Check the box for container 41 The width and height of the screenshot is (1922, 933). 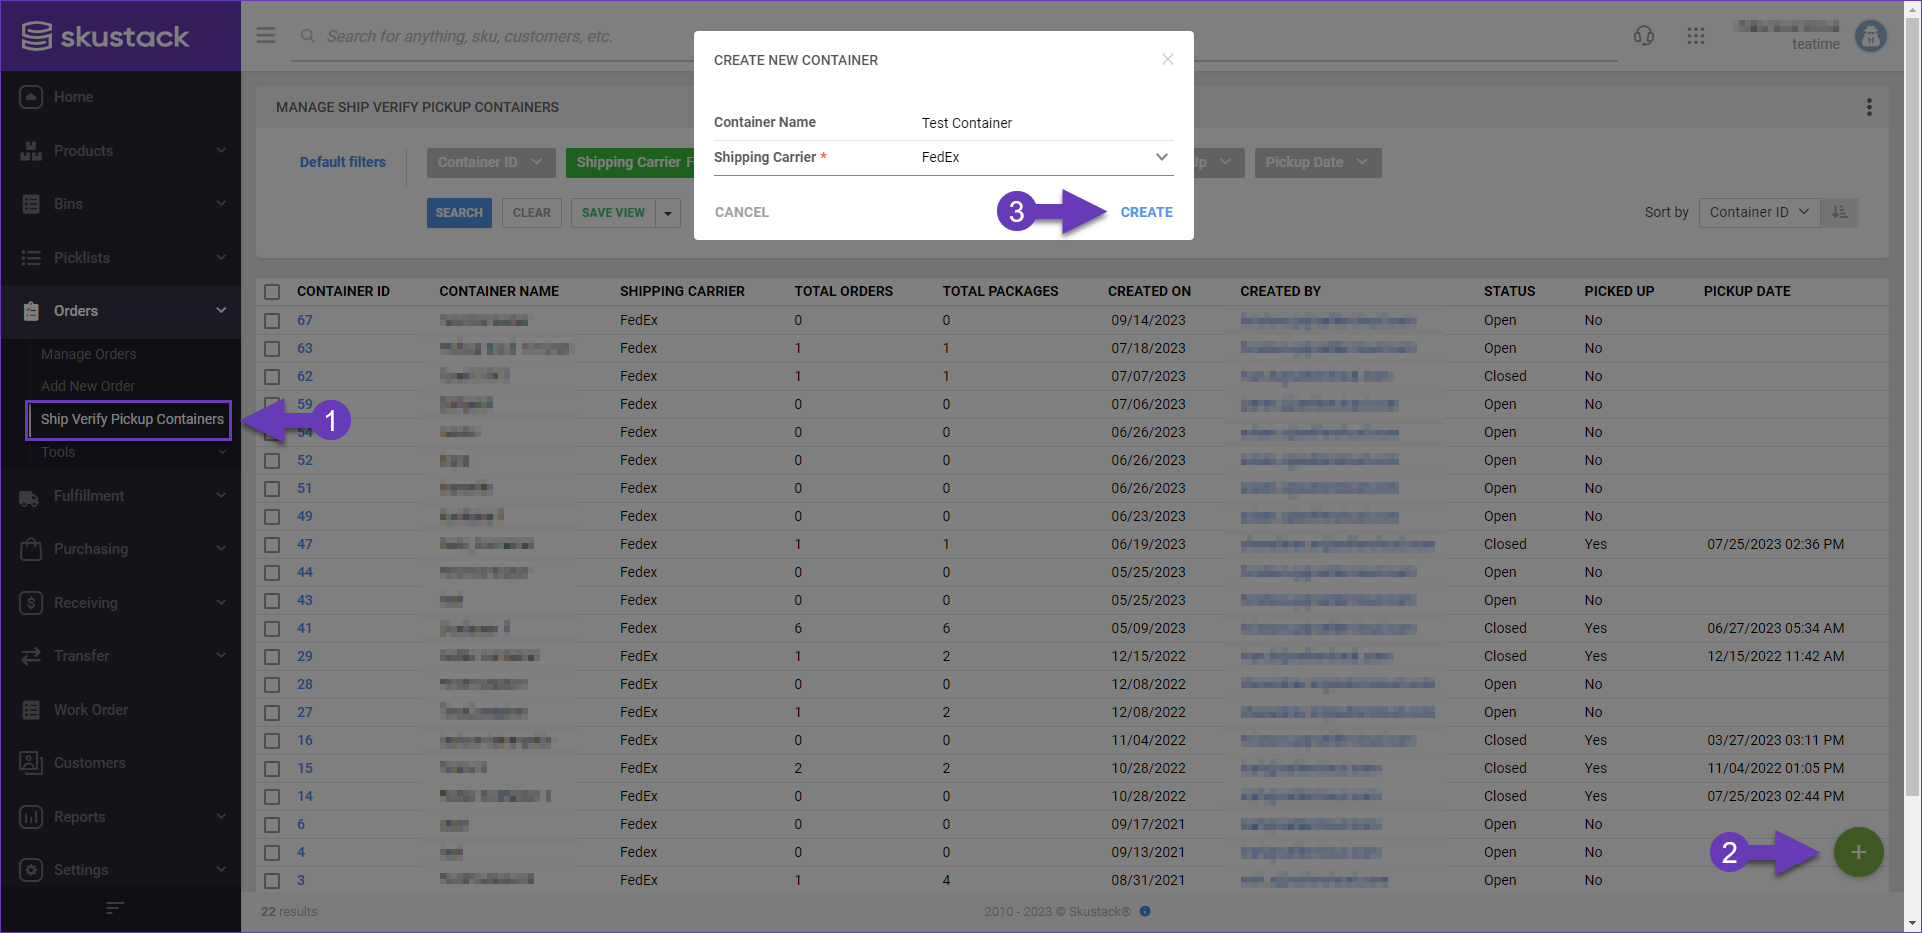click(x=272, y=629)
